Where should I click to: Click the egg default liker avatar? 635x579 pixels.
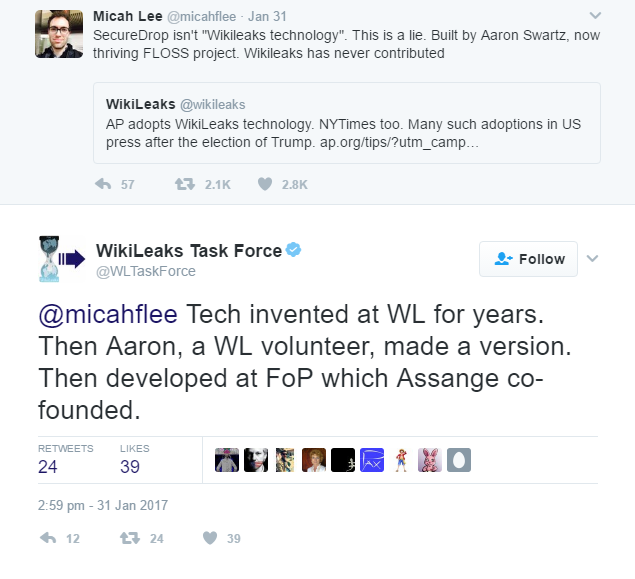[459, 460]
